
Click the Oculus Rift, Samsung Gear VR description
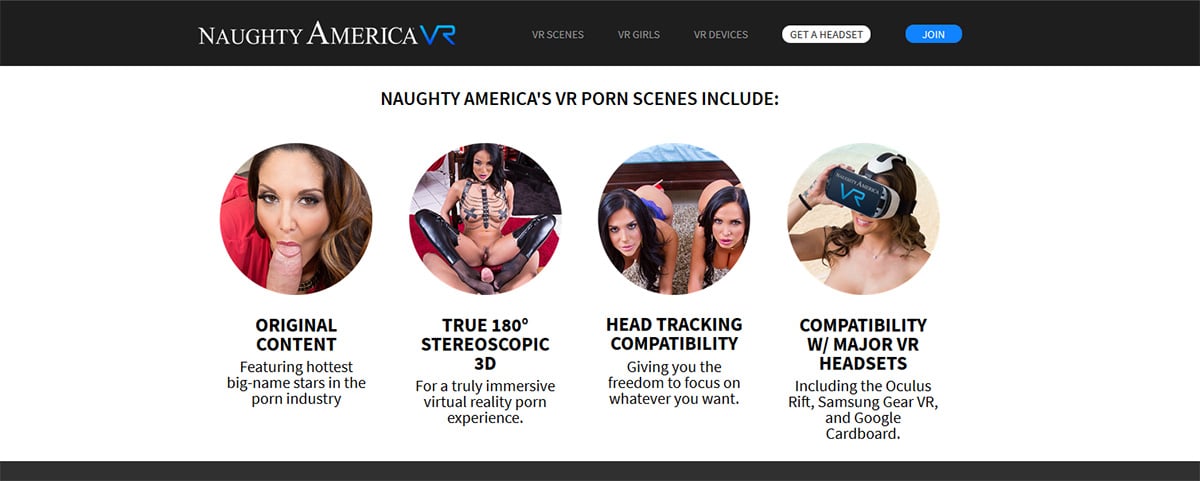click(x=863, y=410)
